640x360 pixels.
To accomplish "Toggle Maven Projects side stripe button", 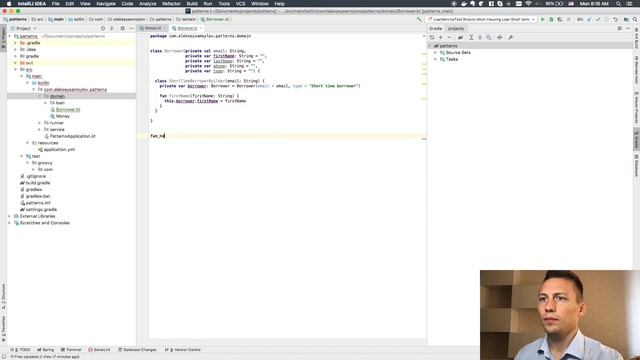I will 636,108.
